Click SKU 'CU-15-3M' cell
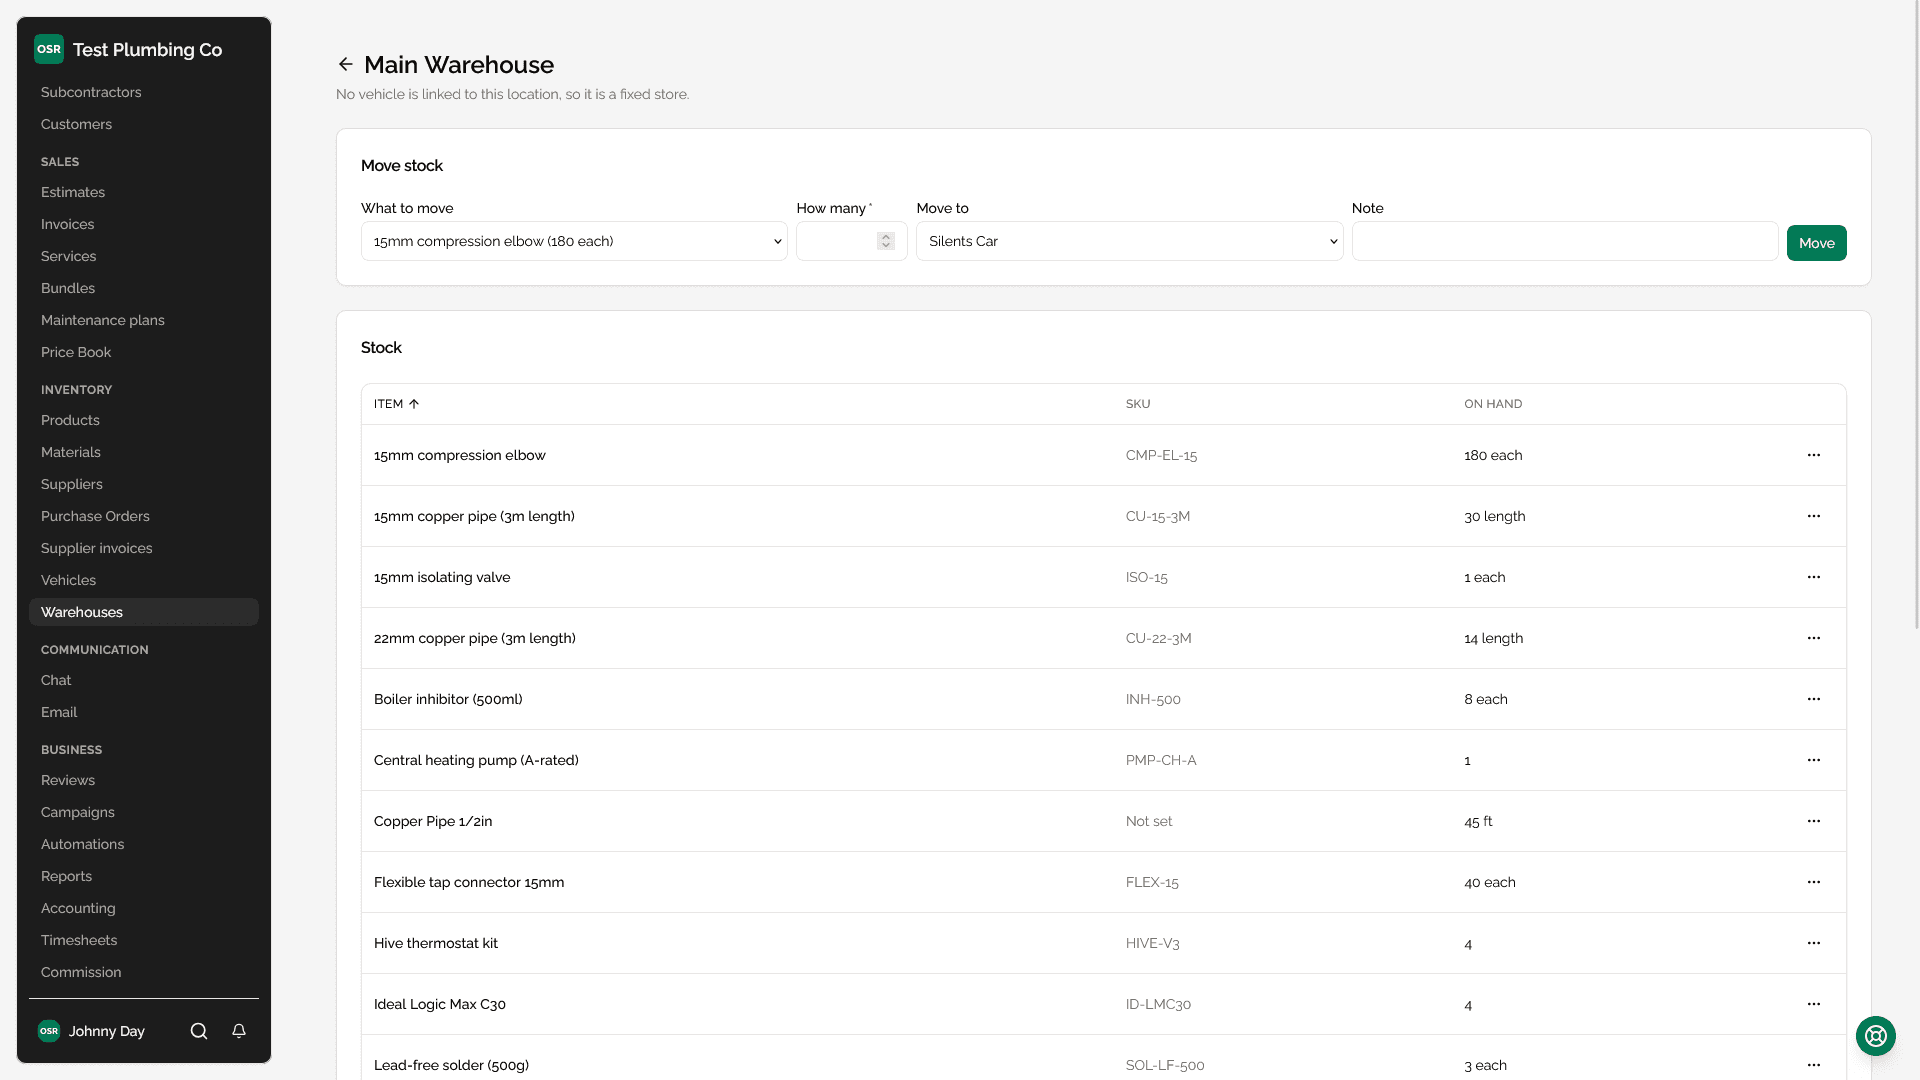The height and width of the screenshot is (1080, 1920). [x=1158, y=516]
